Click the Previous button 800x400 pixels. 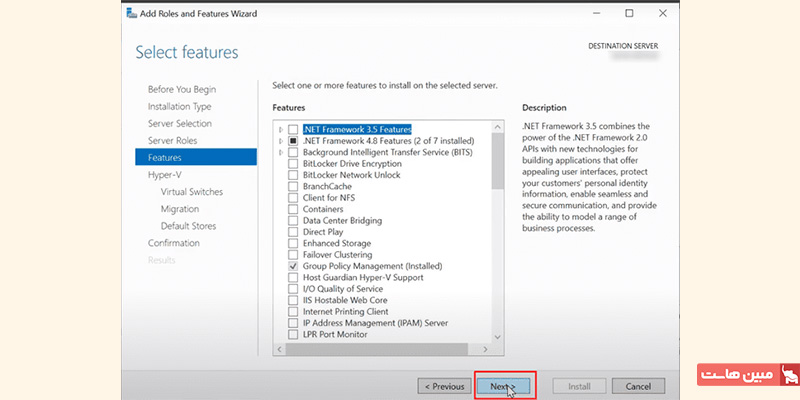pyautogui.click(x=444, y=386)
